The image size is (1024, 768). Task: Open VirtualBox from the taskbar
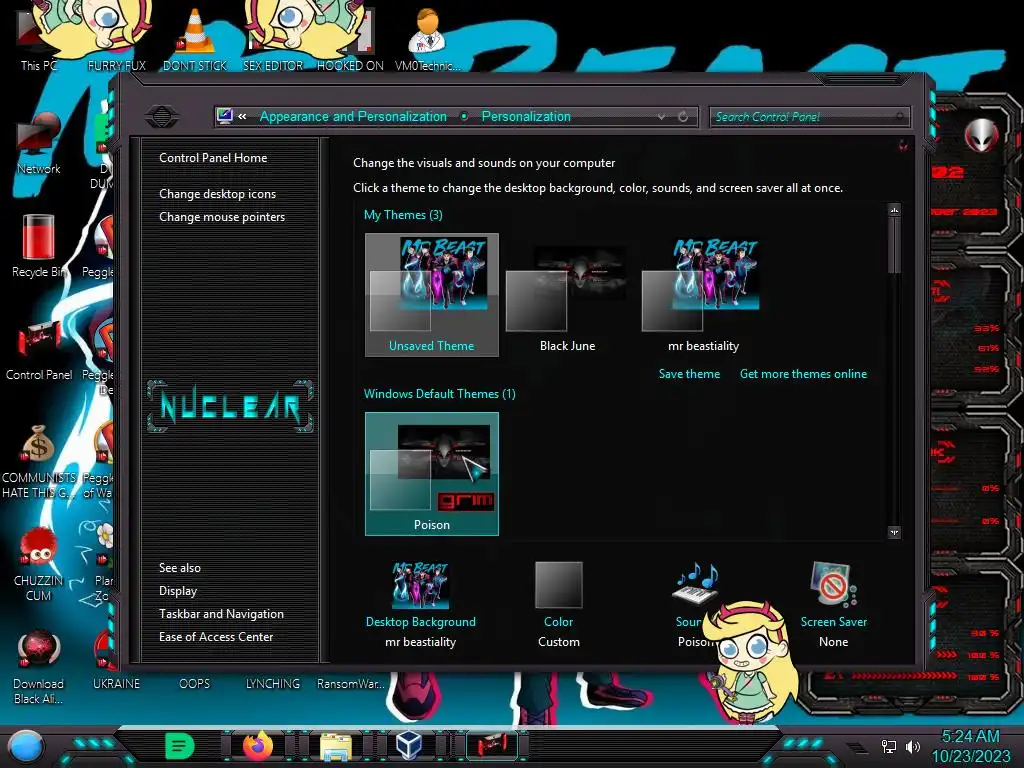pyautogui.click(x=410, y=746)
